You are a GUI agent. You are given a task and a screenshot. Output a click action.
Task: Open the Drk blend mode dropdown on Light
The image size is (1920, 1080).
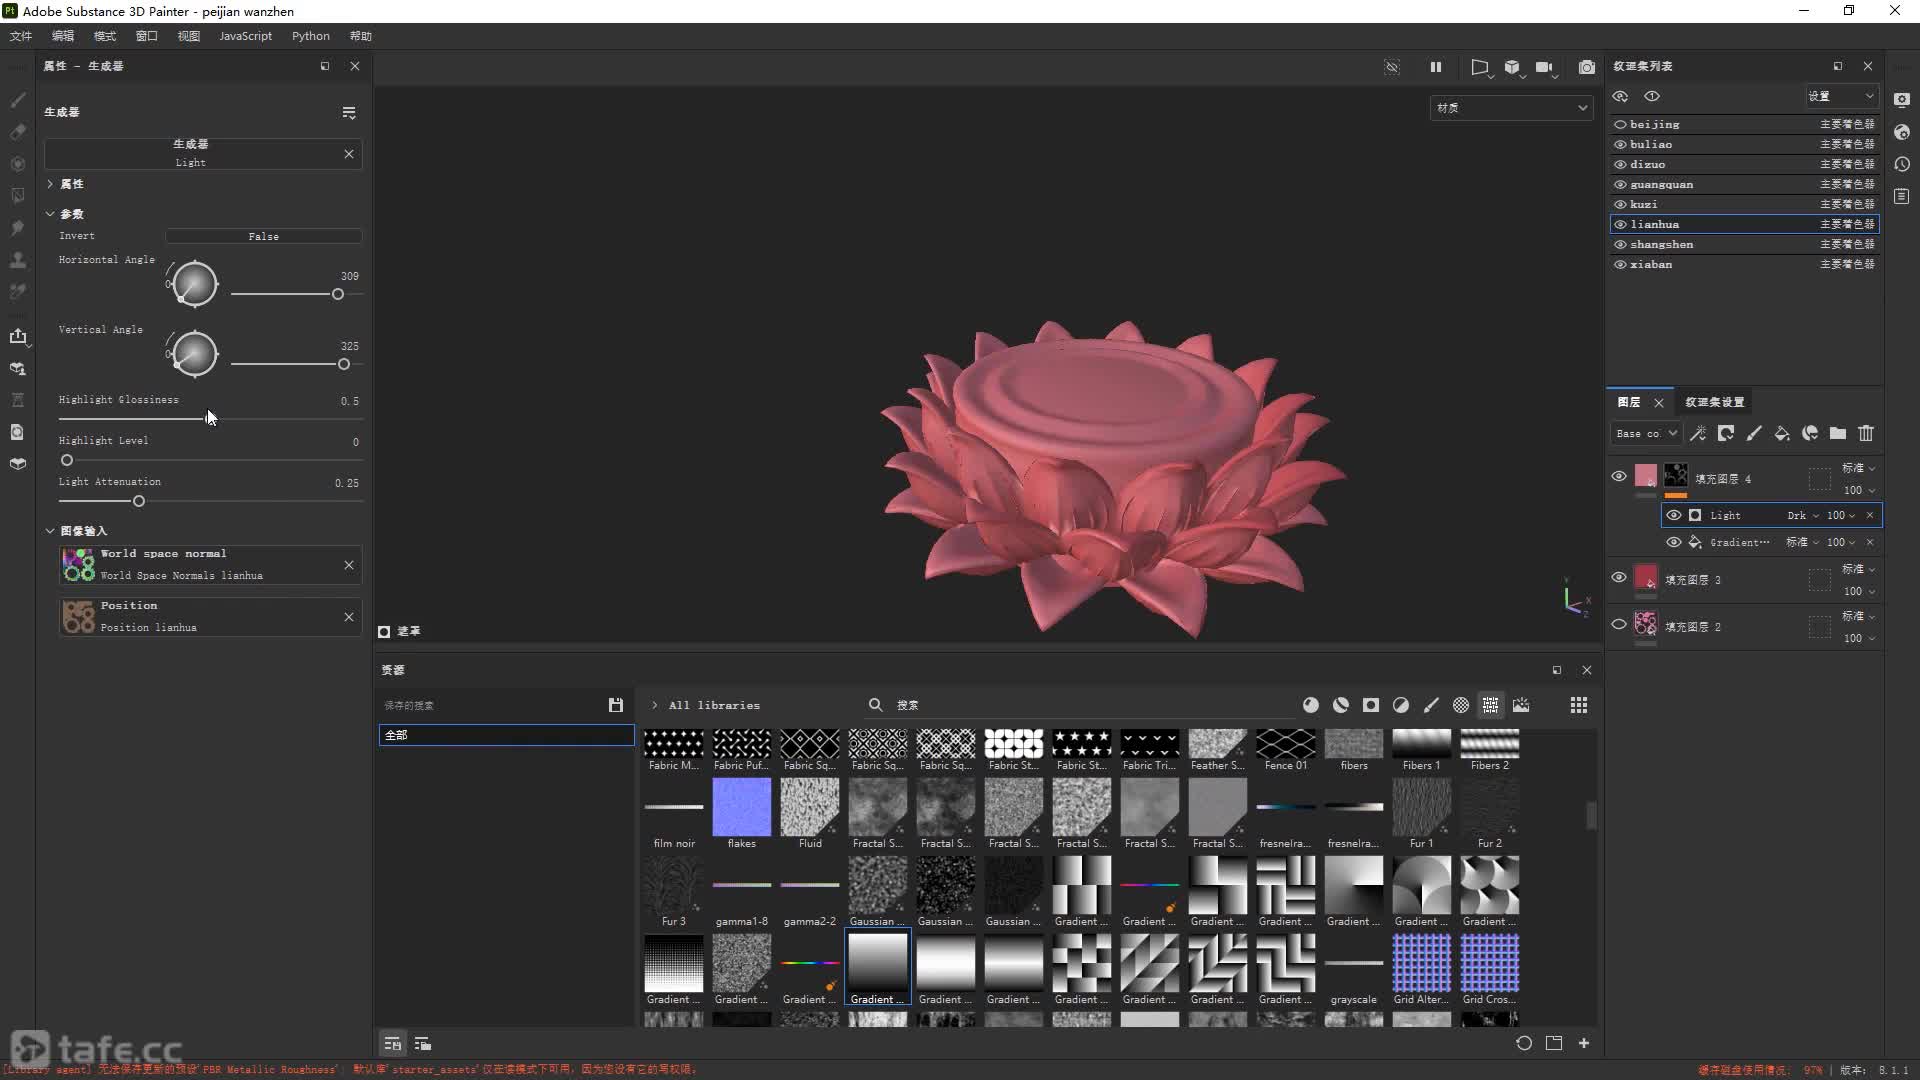point(1803,515)
